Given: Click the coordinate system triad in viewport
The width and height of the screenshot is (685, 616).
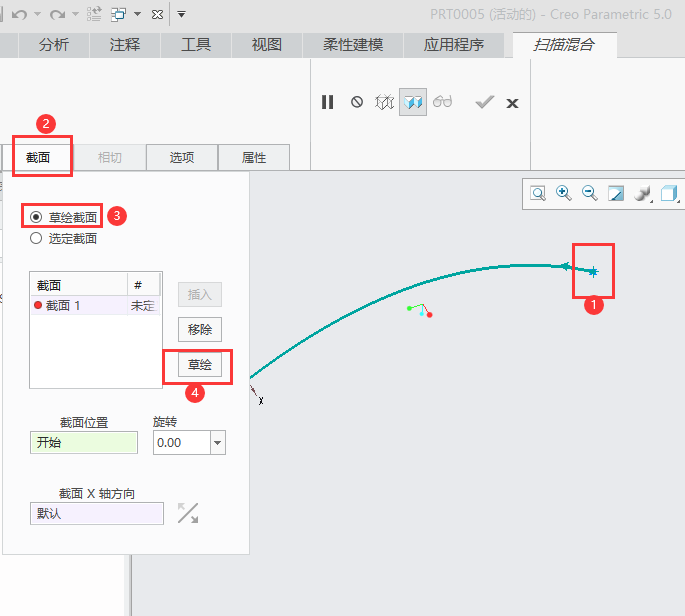Looking at the screenshot, I should 420,310.
